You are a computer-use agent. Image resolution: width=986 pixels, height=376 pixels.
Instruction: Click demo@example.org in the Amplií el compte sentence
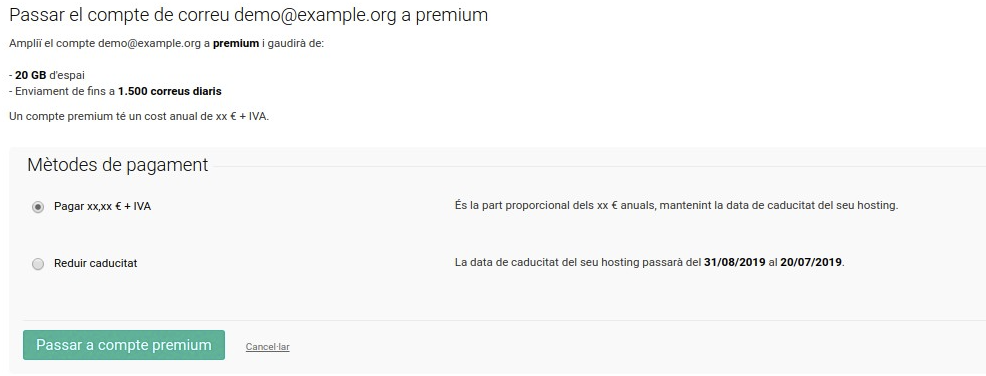150,44
